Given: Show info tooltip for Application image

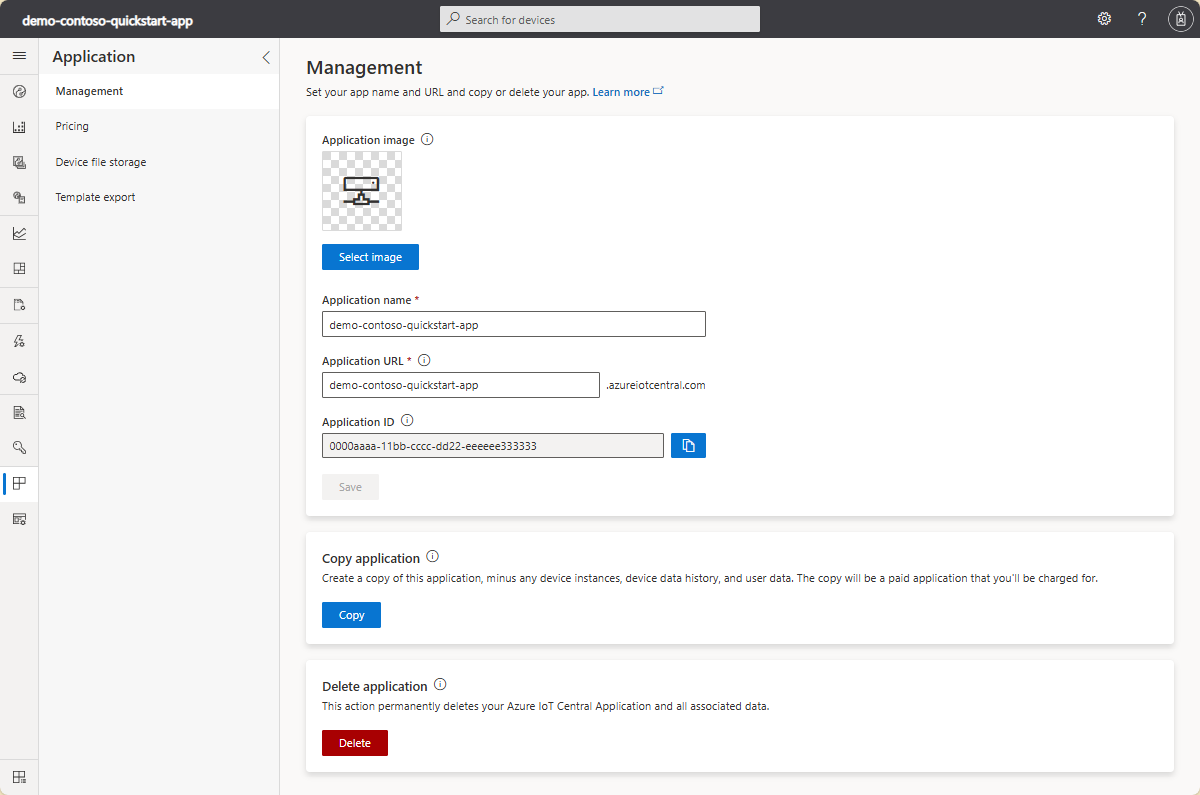Looking at the screenshot, I should (427, 140).
